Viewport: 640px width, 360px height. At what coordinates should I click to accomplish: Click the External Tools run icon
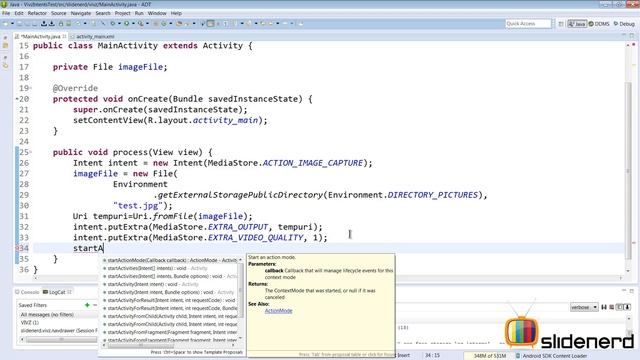[x=141, y=24]
